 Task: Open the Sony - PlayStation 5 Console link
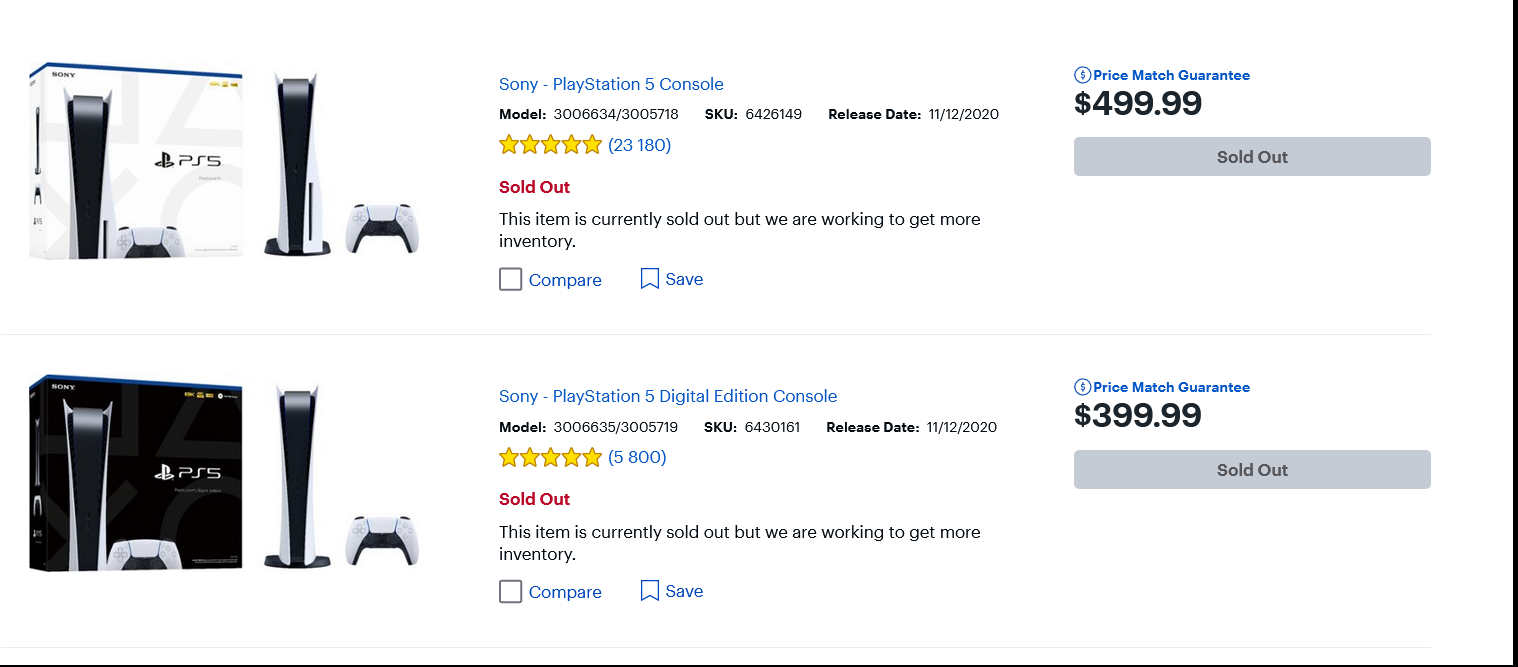click(611, 84)
